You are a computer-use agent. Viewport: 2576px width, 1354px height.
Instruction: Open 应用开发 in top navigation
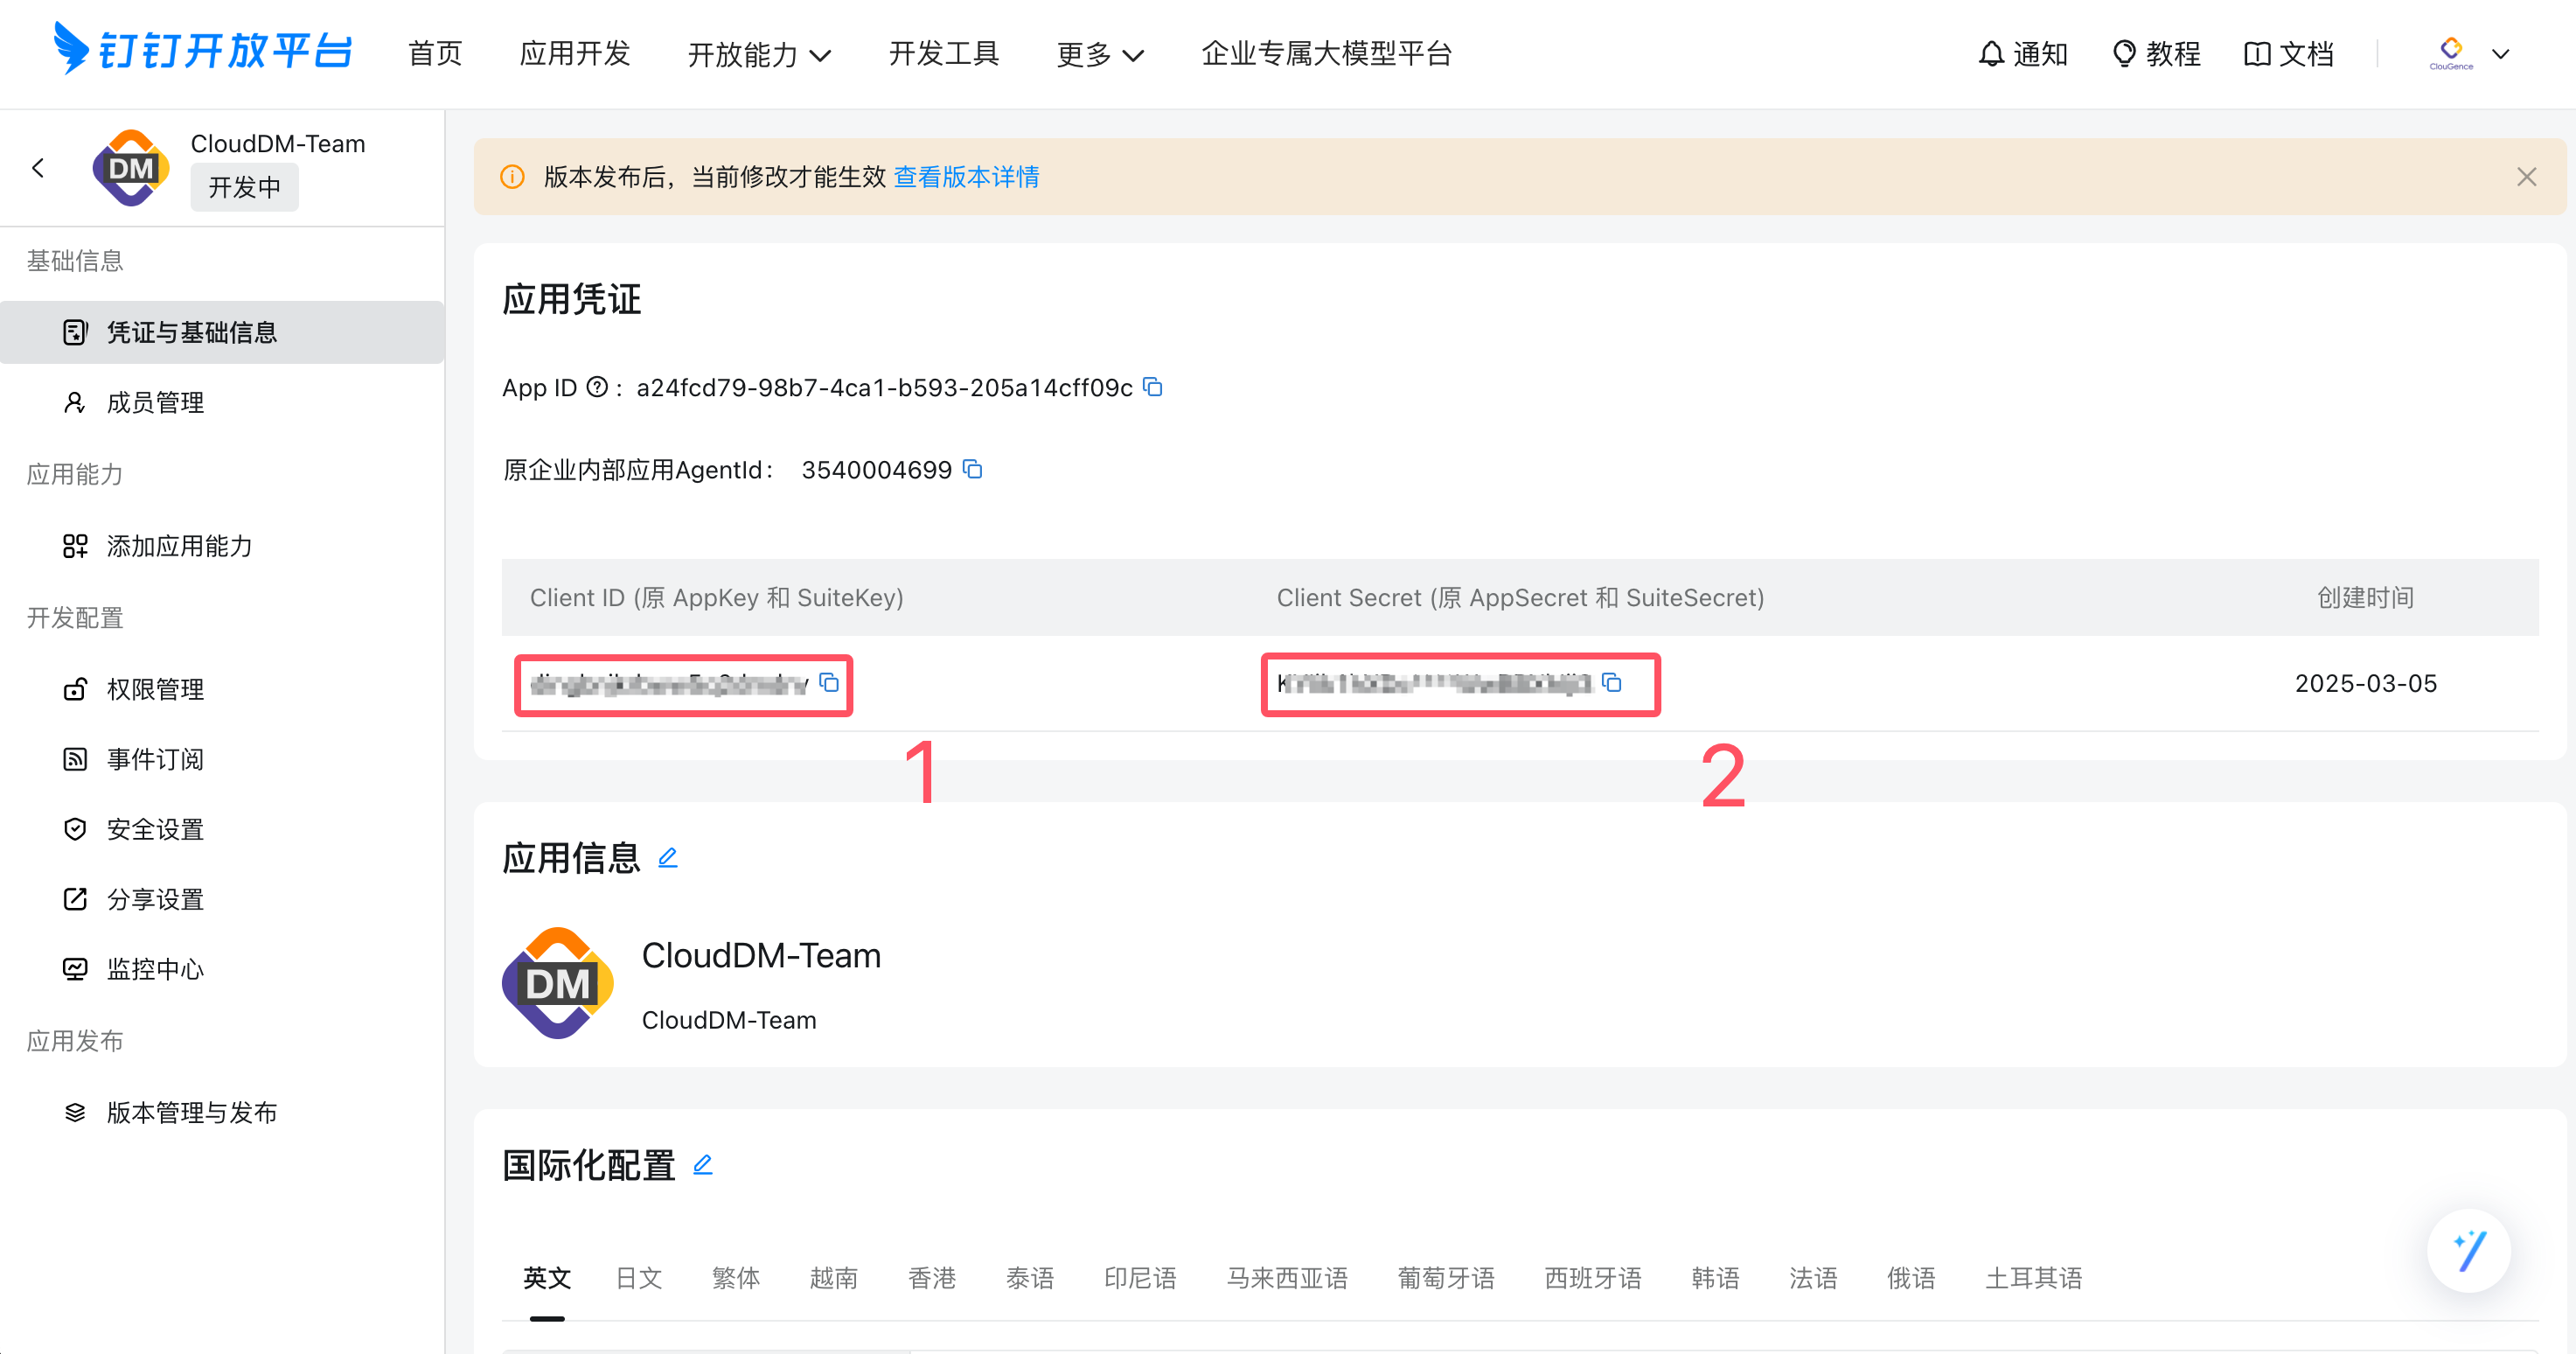[574, 54]
